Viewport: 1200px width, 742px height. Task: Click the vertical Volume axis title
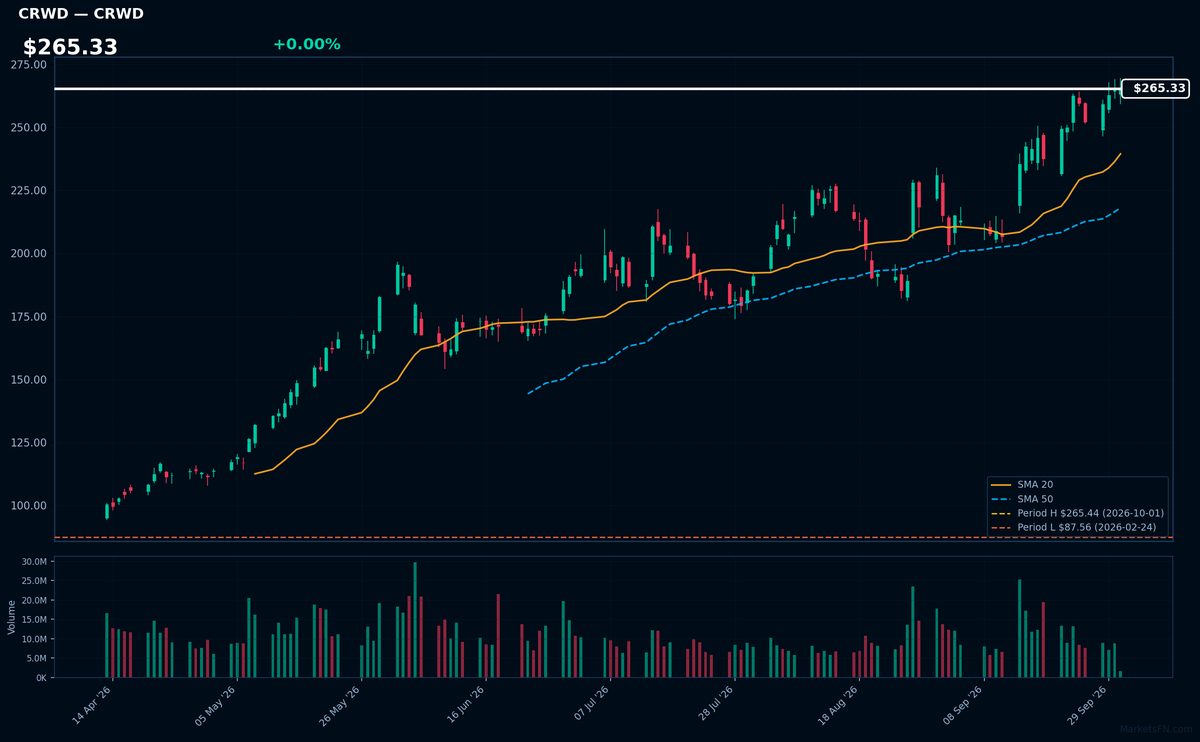tap(12, 617)
